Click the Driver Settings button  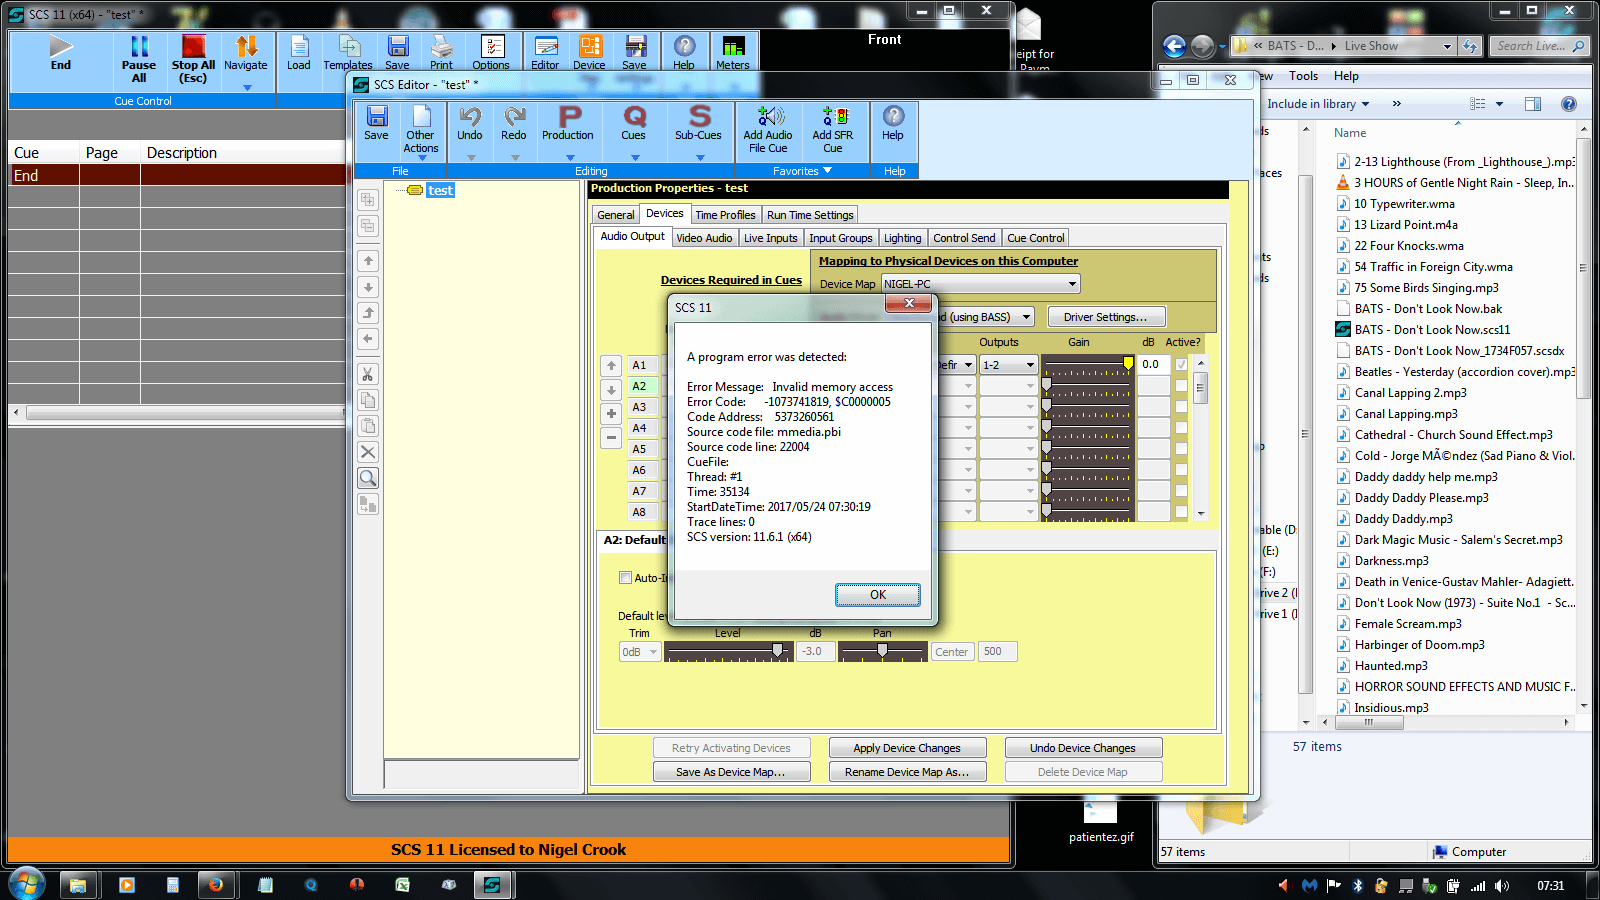pos(1105,317)
